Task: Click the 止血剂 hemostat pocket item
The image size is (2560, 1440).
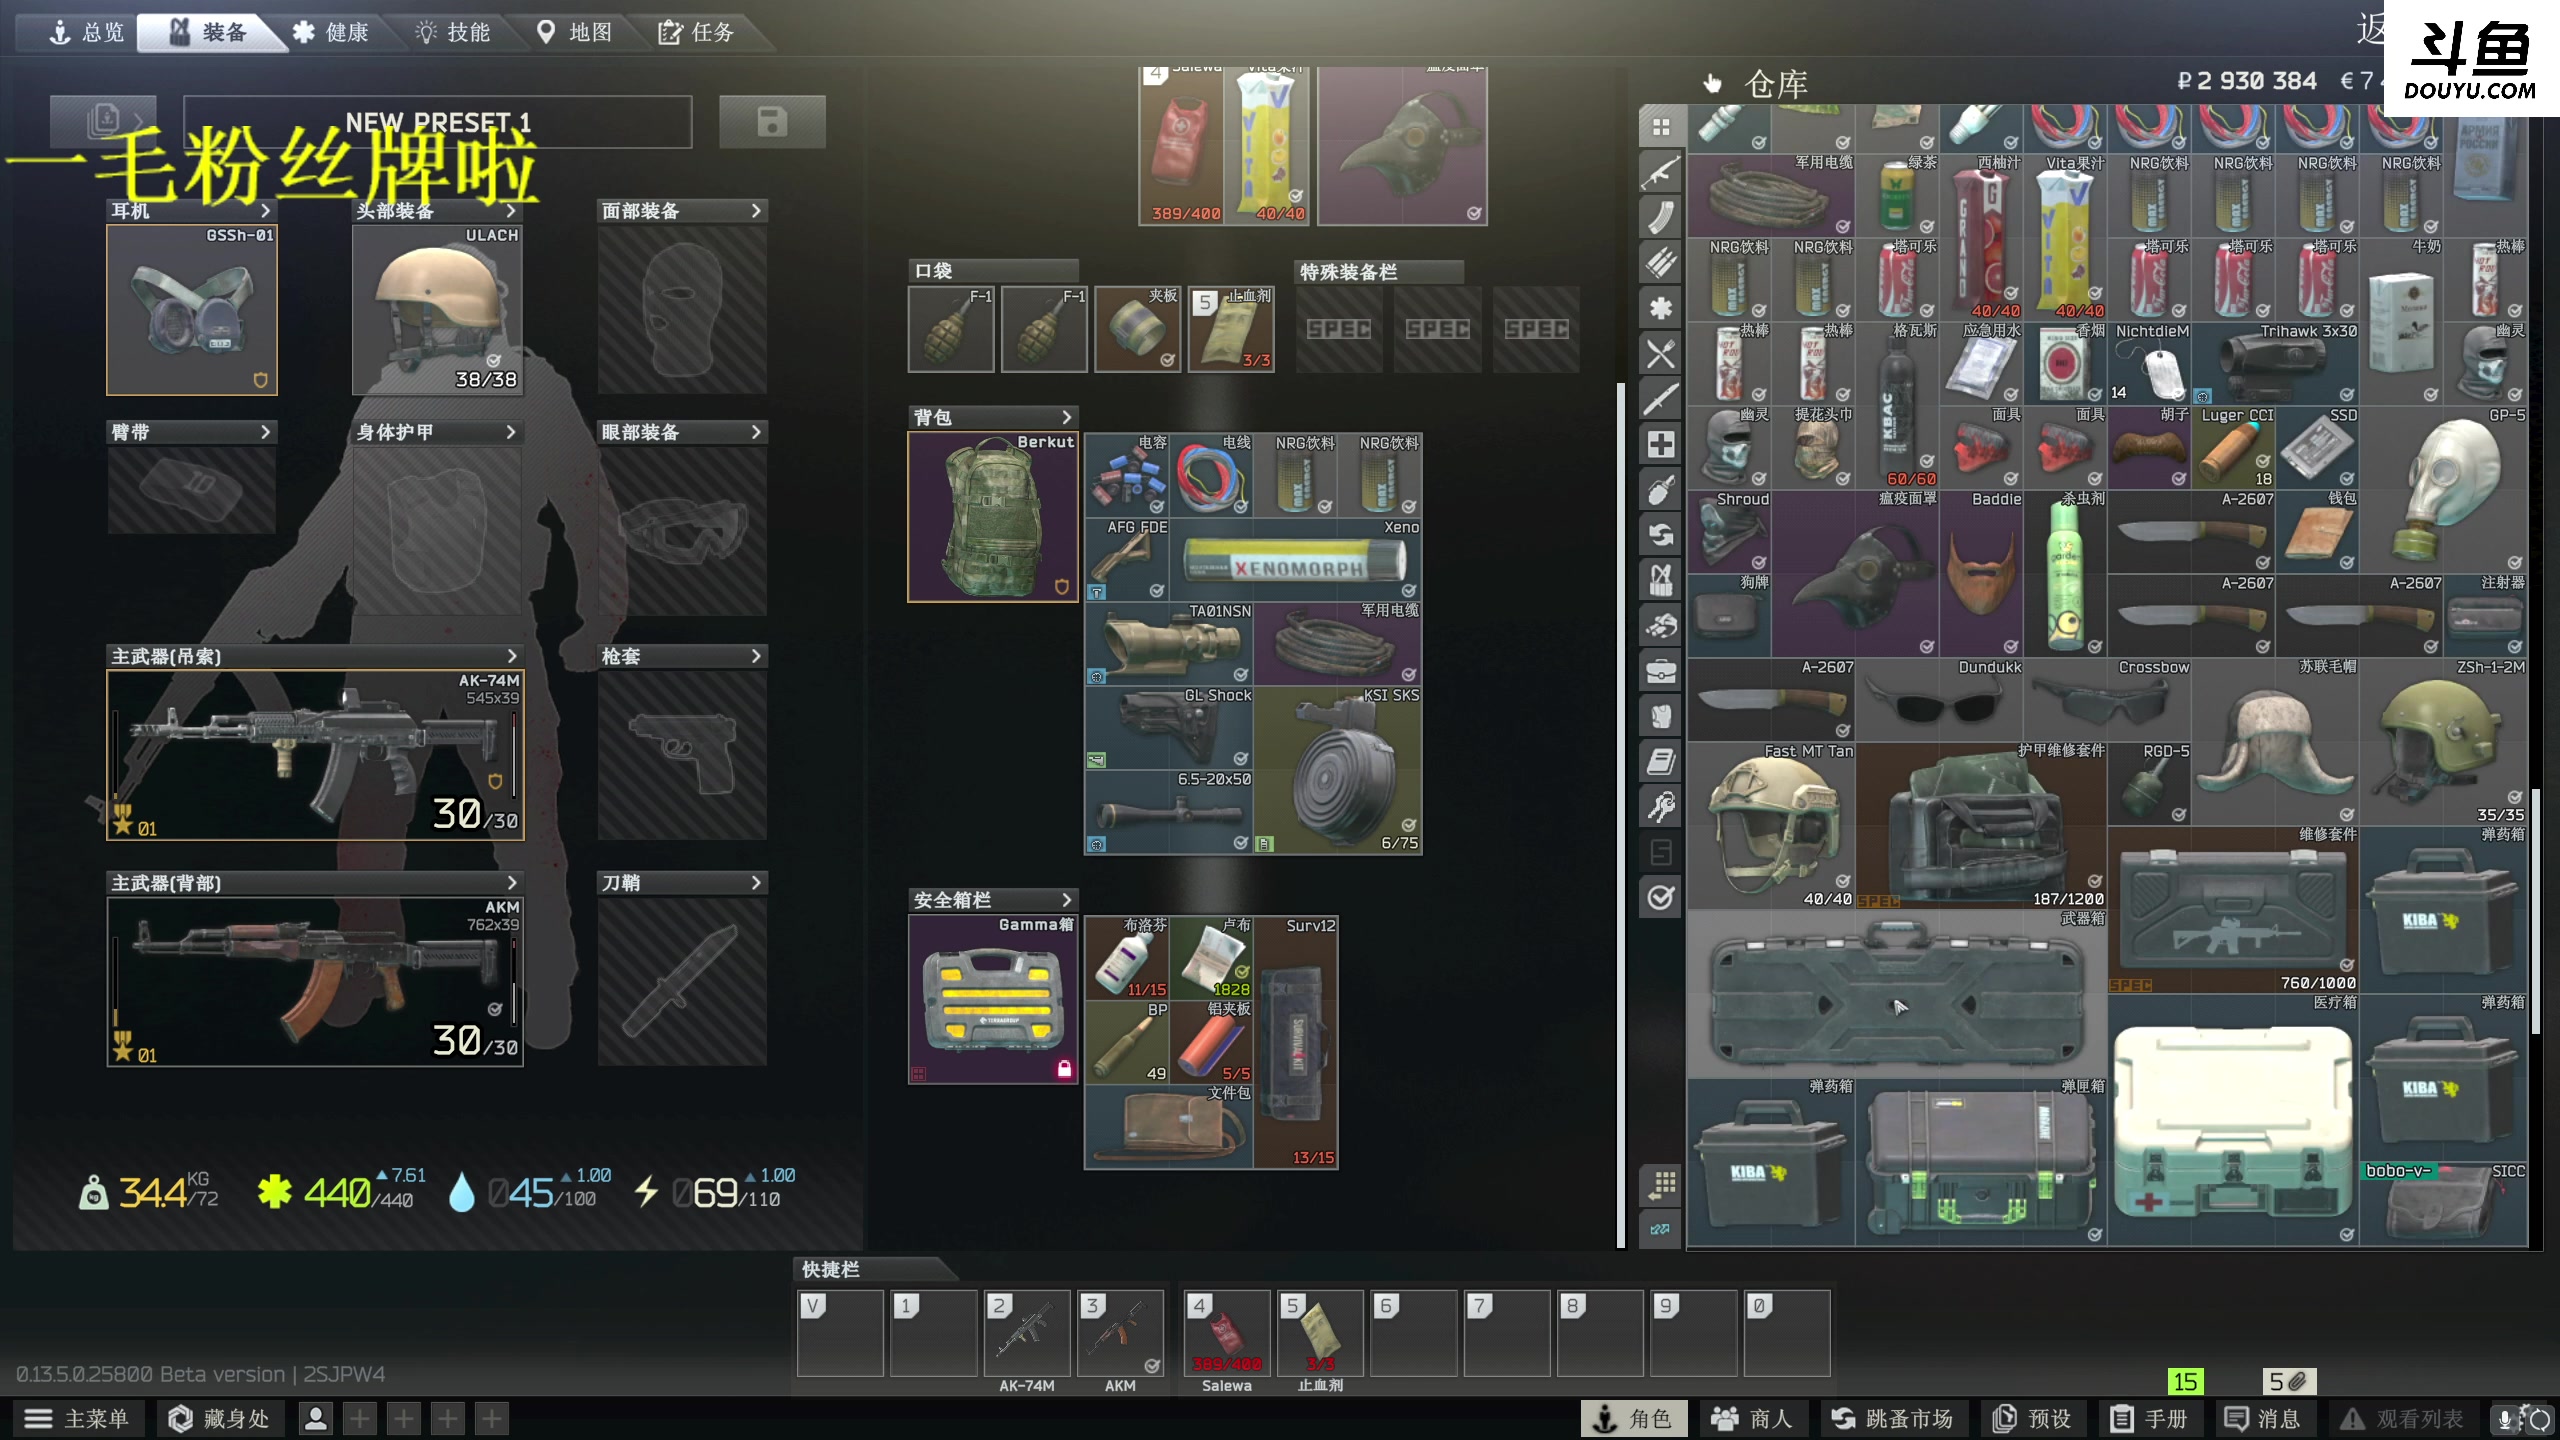Action: point(1231,329)
